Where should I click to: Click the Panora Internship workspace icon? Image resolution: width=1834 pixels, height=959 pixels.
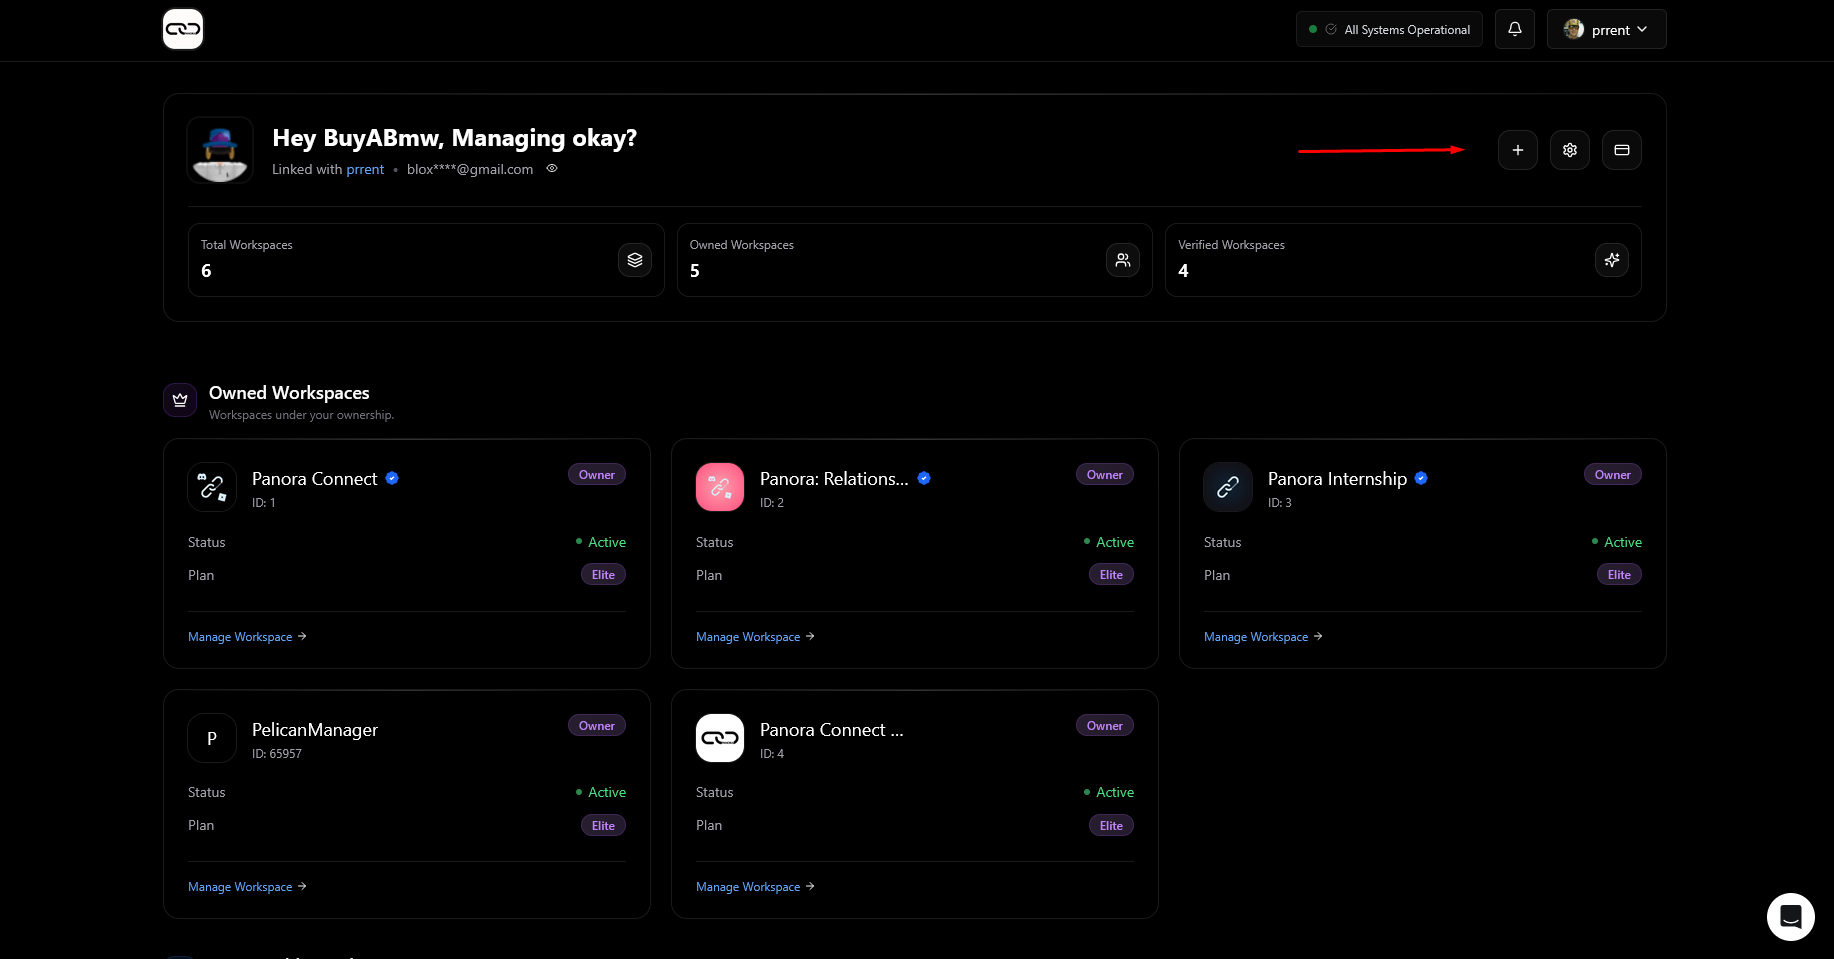(x=1227, y=487)
